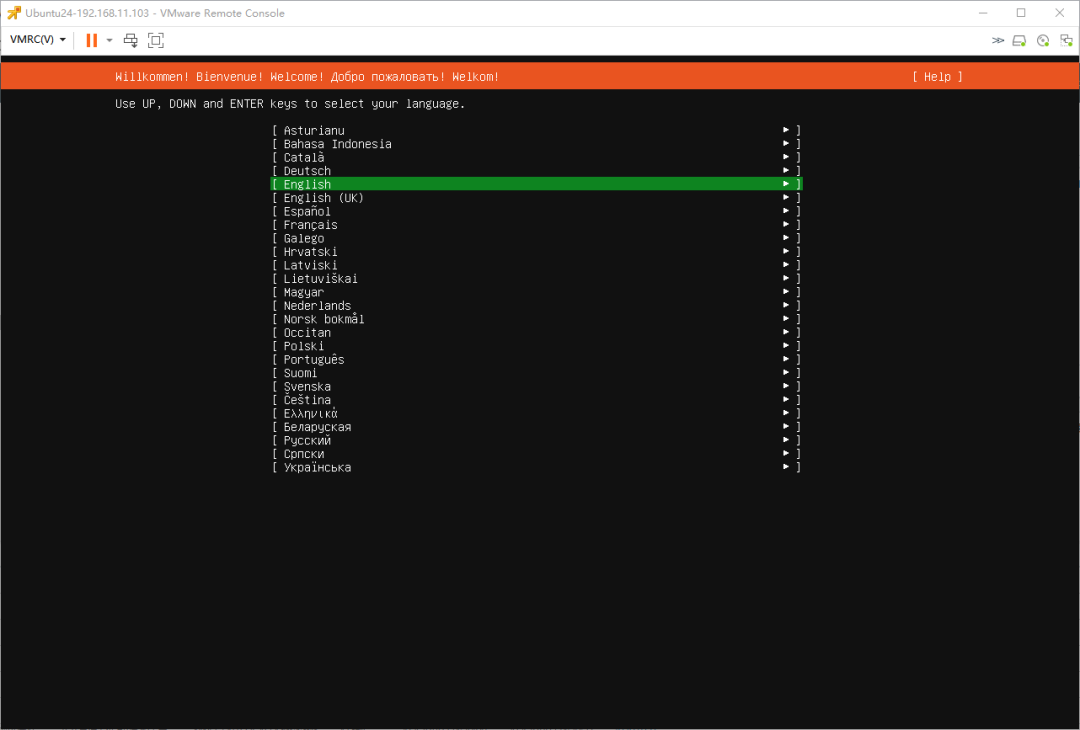Choose Беларуская language
Image resolution: width=1080 pixels, height=730 pixels.
pyautogui.click(x=537, y=427)
